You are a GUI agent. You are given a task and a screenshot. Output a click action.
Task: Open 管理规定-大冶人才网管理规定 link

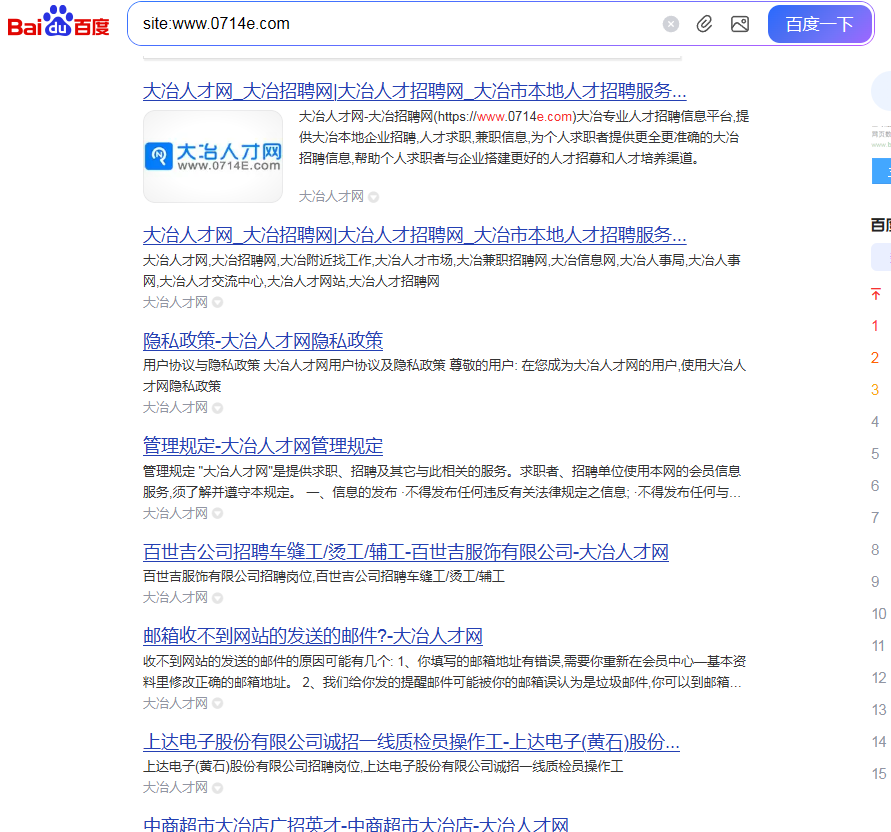click(x=263, y=446)
